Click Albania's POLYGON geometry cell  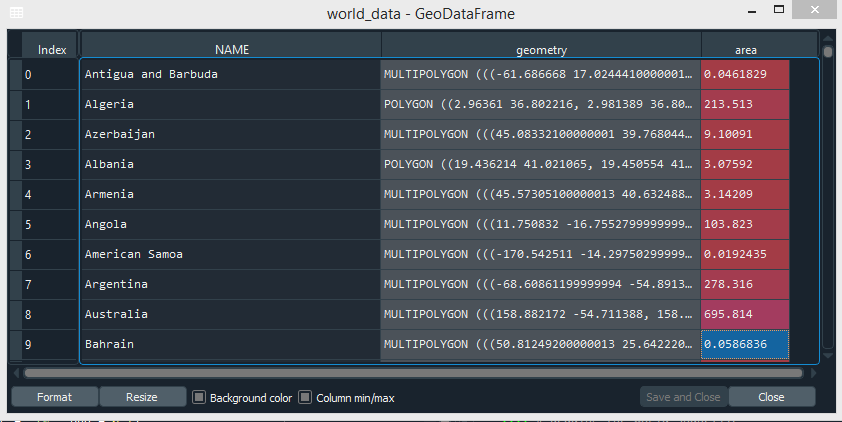(540, 164)
